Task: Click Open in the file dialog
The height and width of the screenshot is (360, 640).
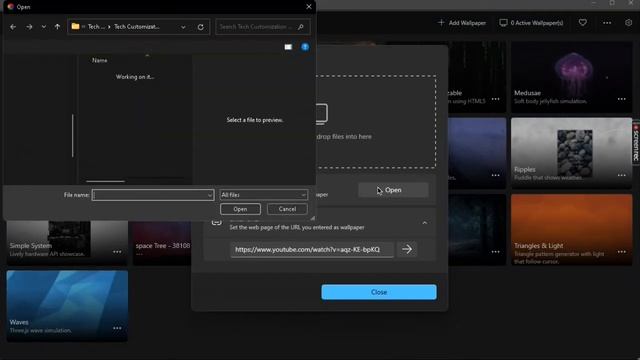Action: coord(240,209)
